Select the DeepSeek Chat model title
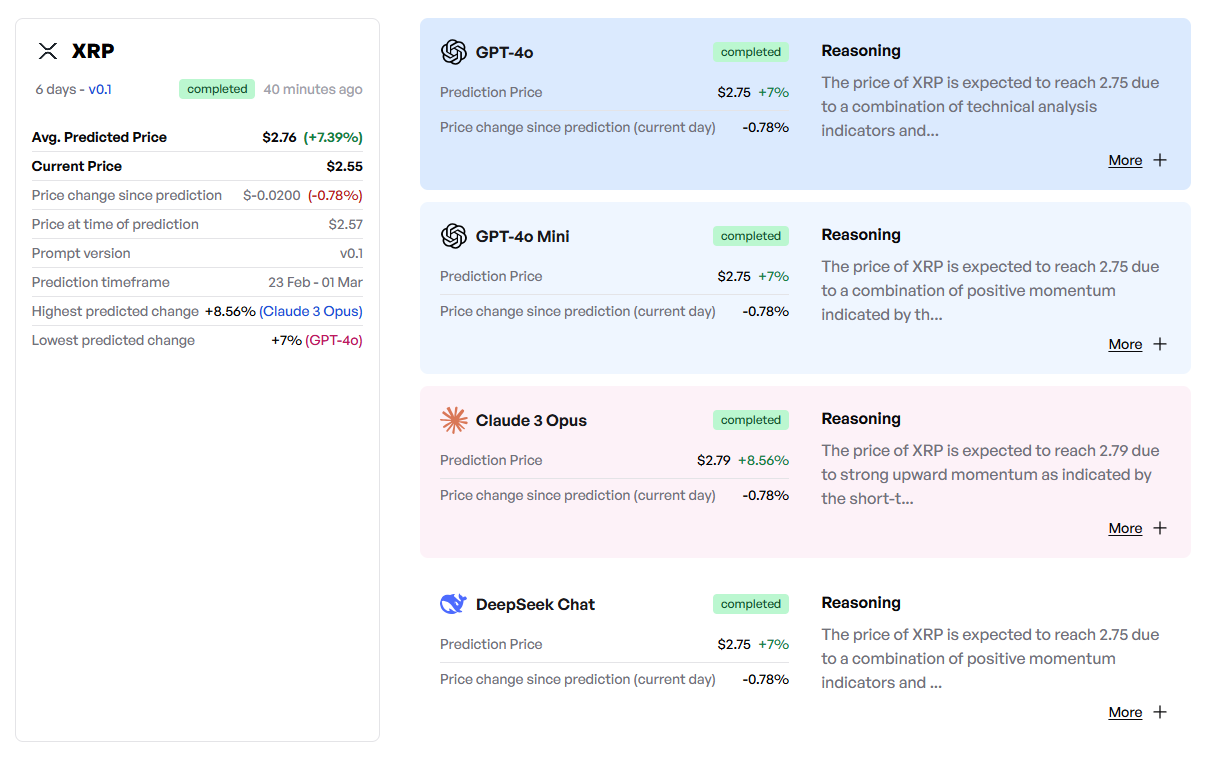 tap(535, 604)
